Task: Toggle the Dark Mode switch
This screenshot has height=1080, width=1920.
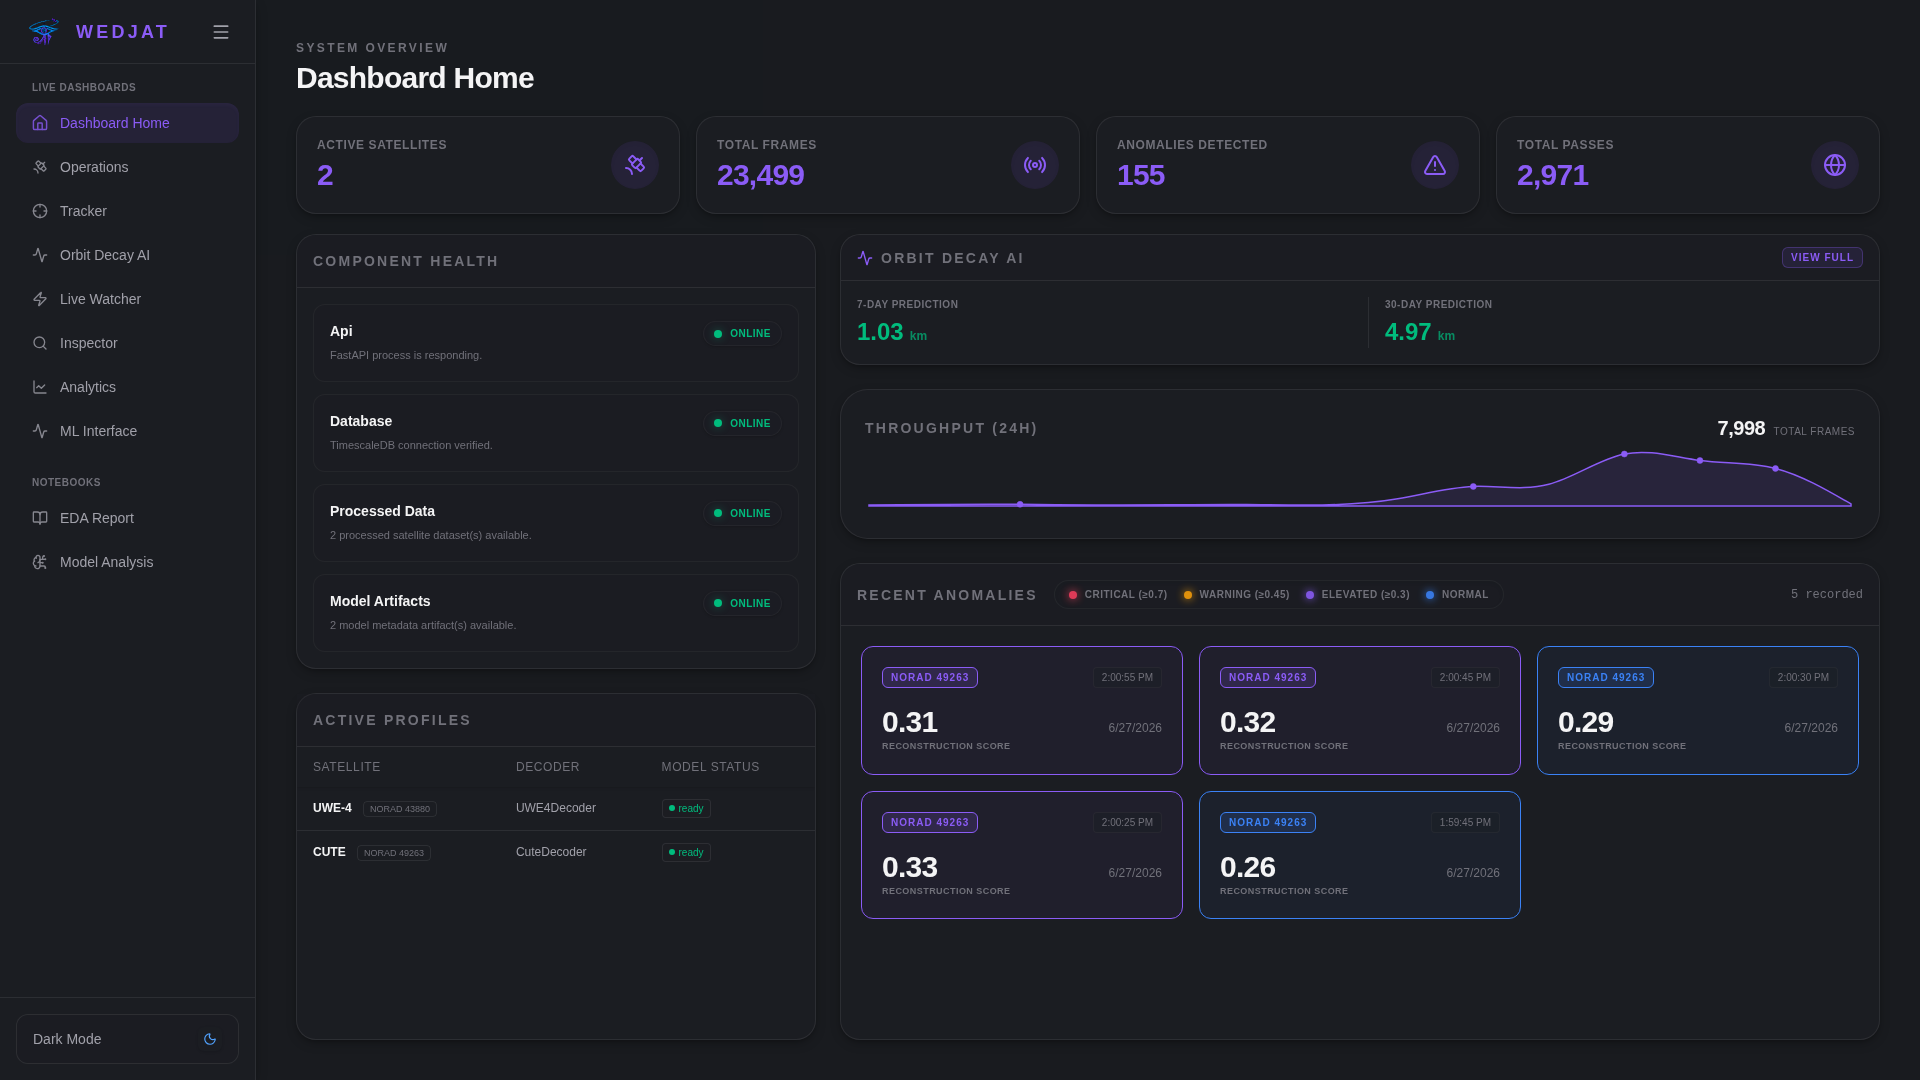Action: click(127, 1039)
